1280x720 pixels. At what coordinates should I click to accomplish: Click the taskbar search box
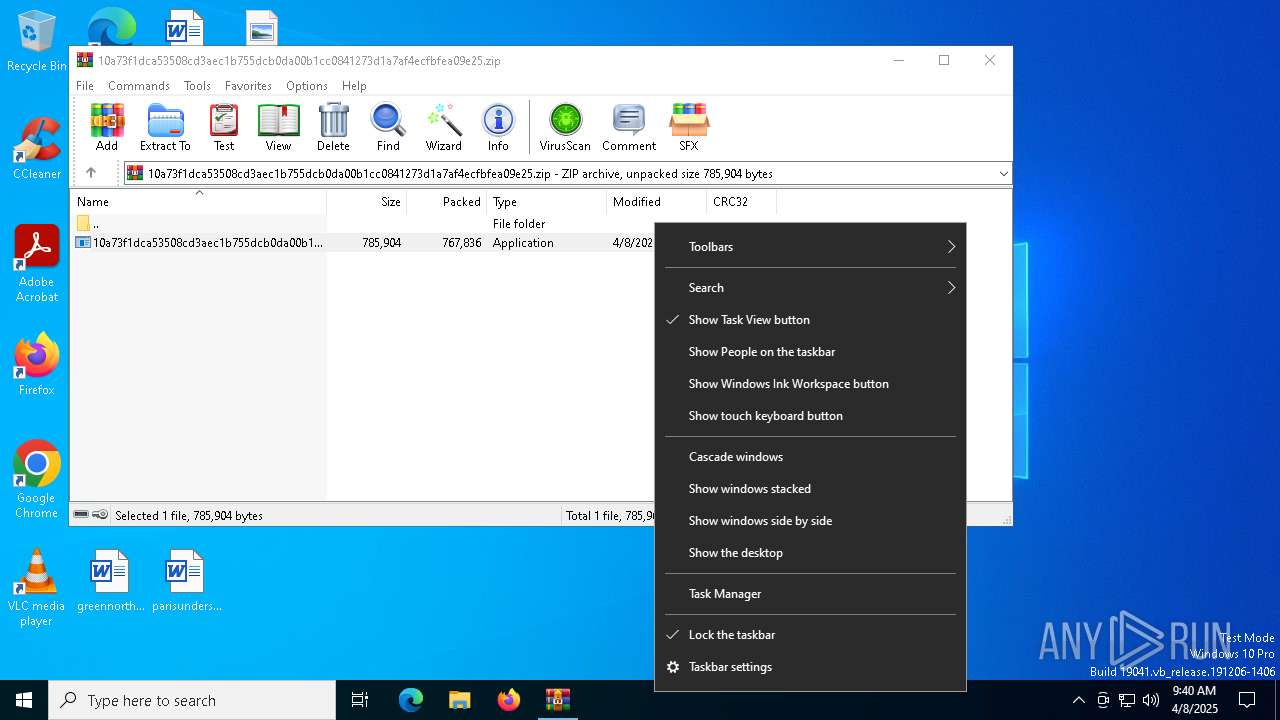192,700
